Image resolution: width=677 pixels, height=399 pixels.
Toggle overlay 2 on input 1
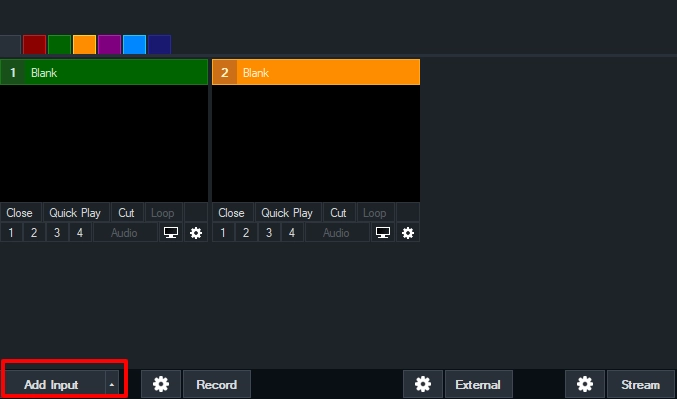(x=34, y=233)
